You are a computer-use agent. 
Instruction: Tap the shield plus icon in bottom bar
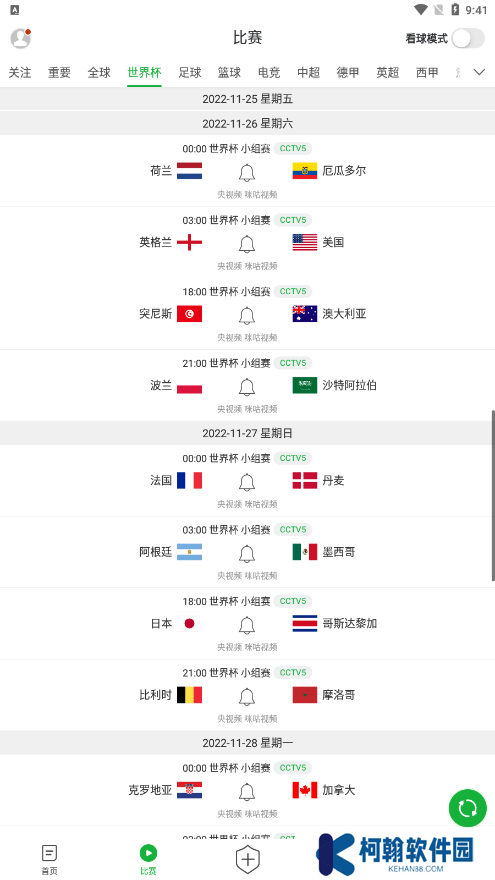tap(248, 859)
